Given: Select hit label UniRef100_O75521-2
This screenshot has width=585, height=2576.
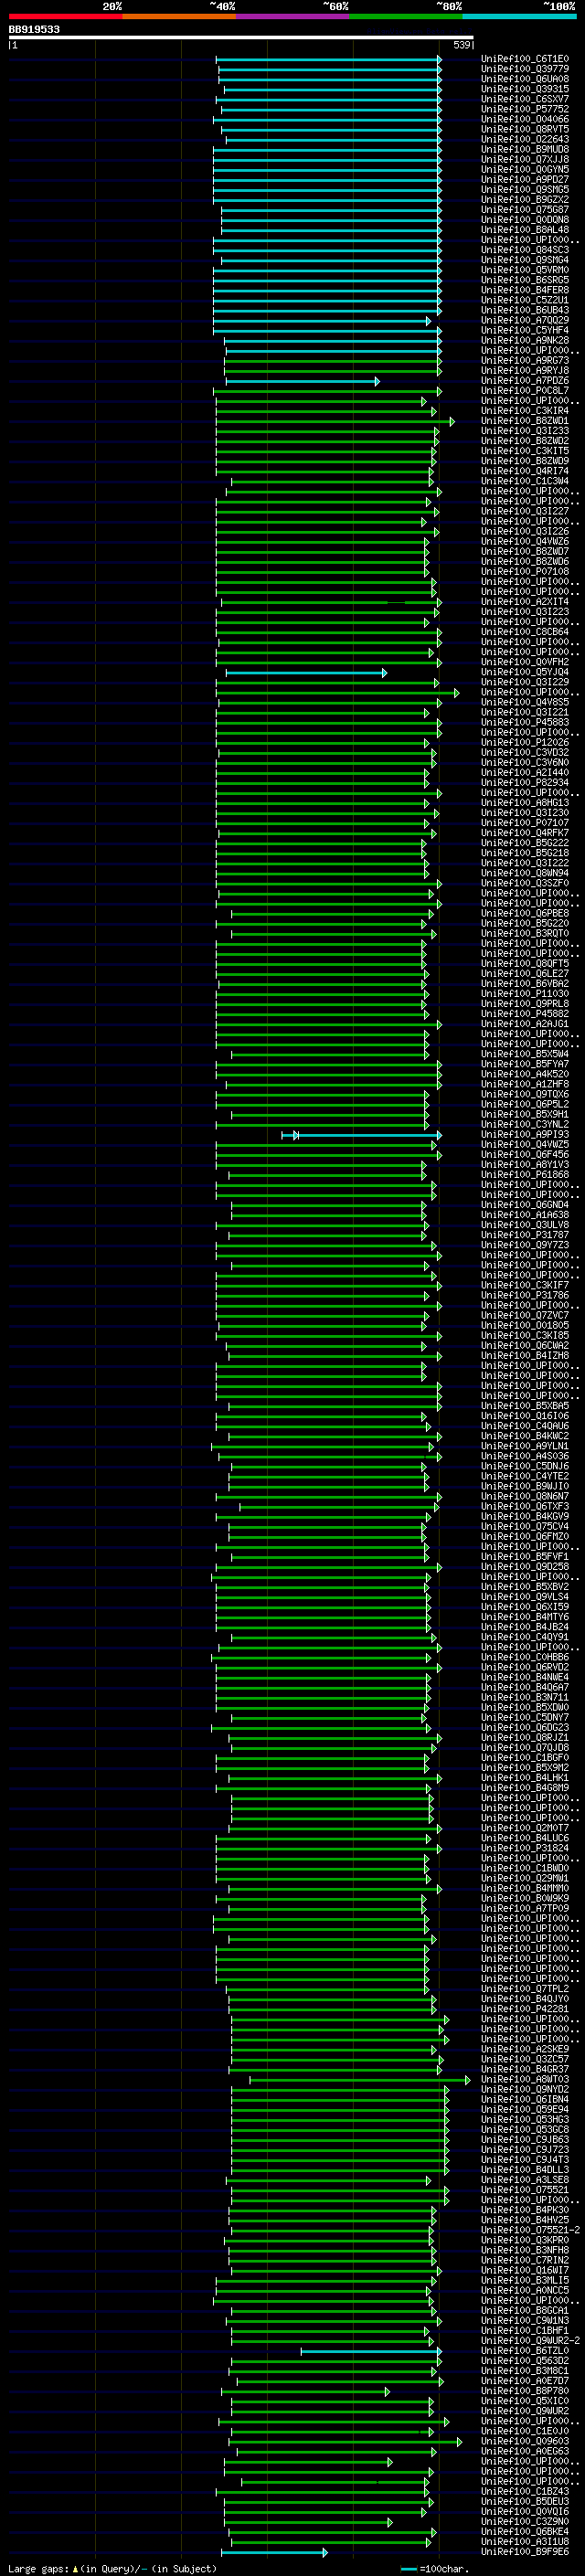Looking at the screenshot, I should pos(530,2229).
